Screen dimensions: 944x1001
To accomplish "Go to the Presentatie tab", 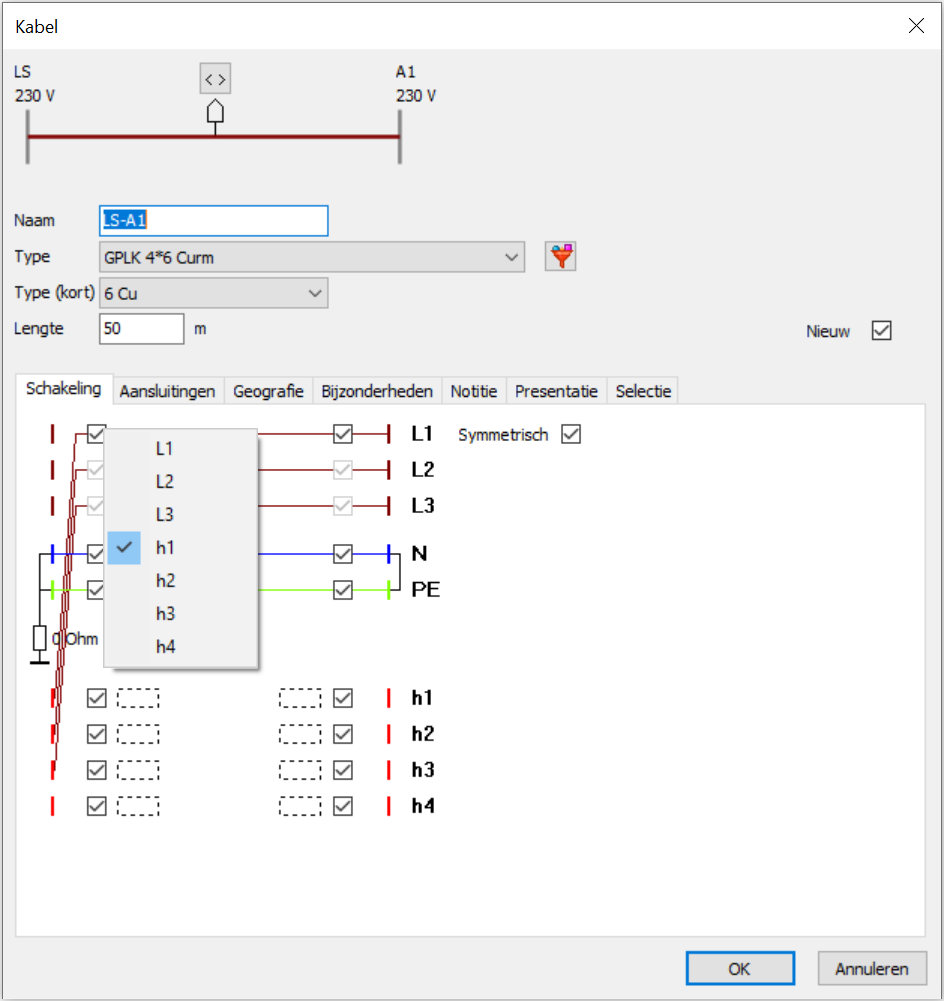I will pos(556,391).
